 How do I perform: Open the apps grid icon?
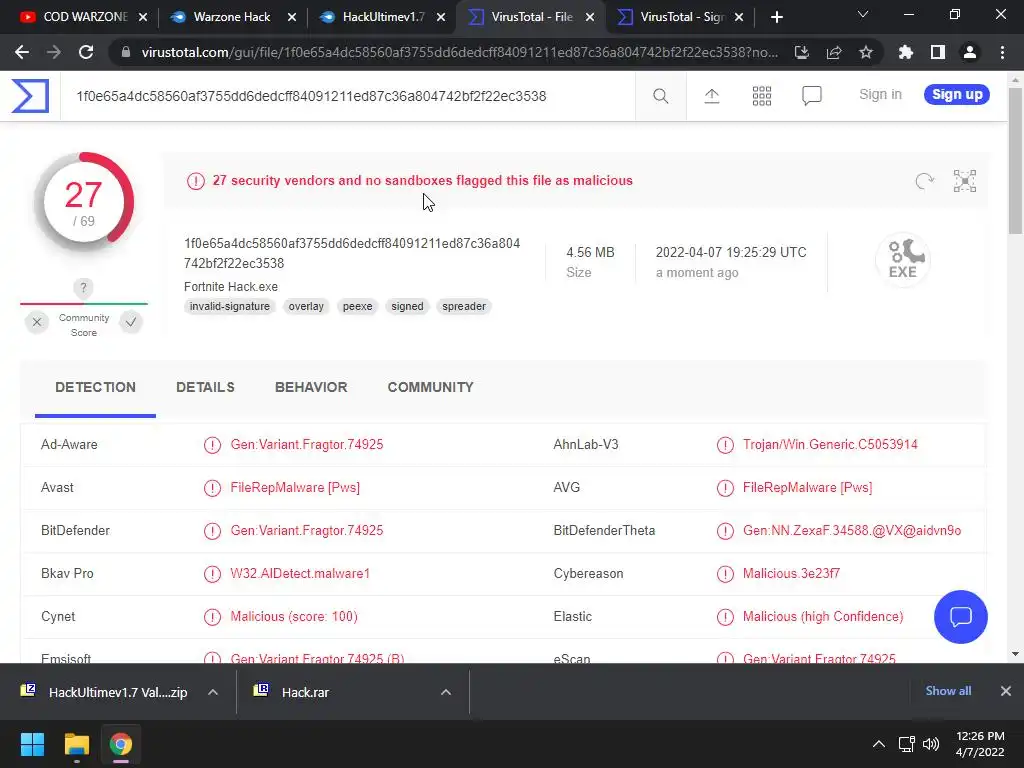[761, 96]
